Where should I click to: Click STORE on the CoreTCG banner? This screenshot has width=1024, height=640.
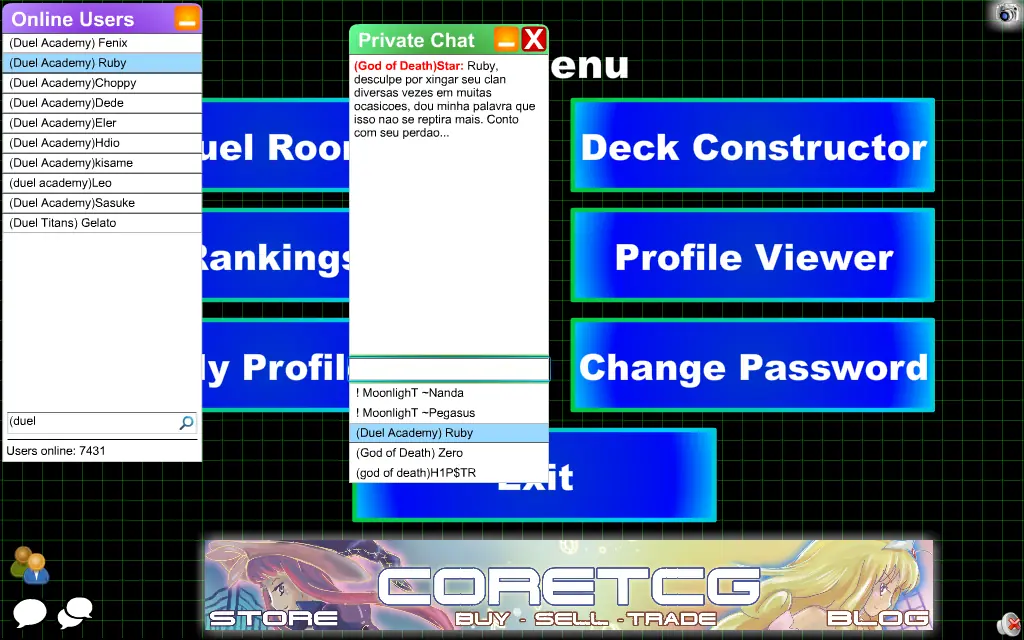(274, 618)
